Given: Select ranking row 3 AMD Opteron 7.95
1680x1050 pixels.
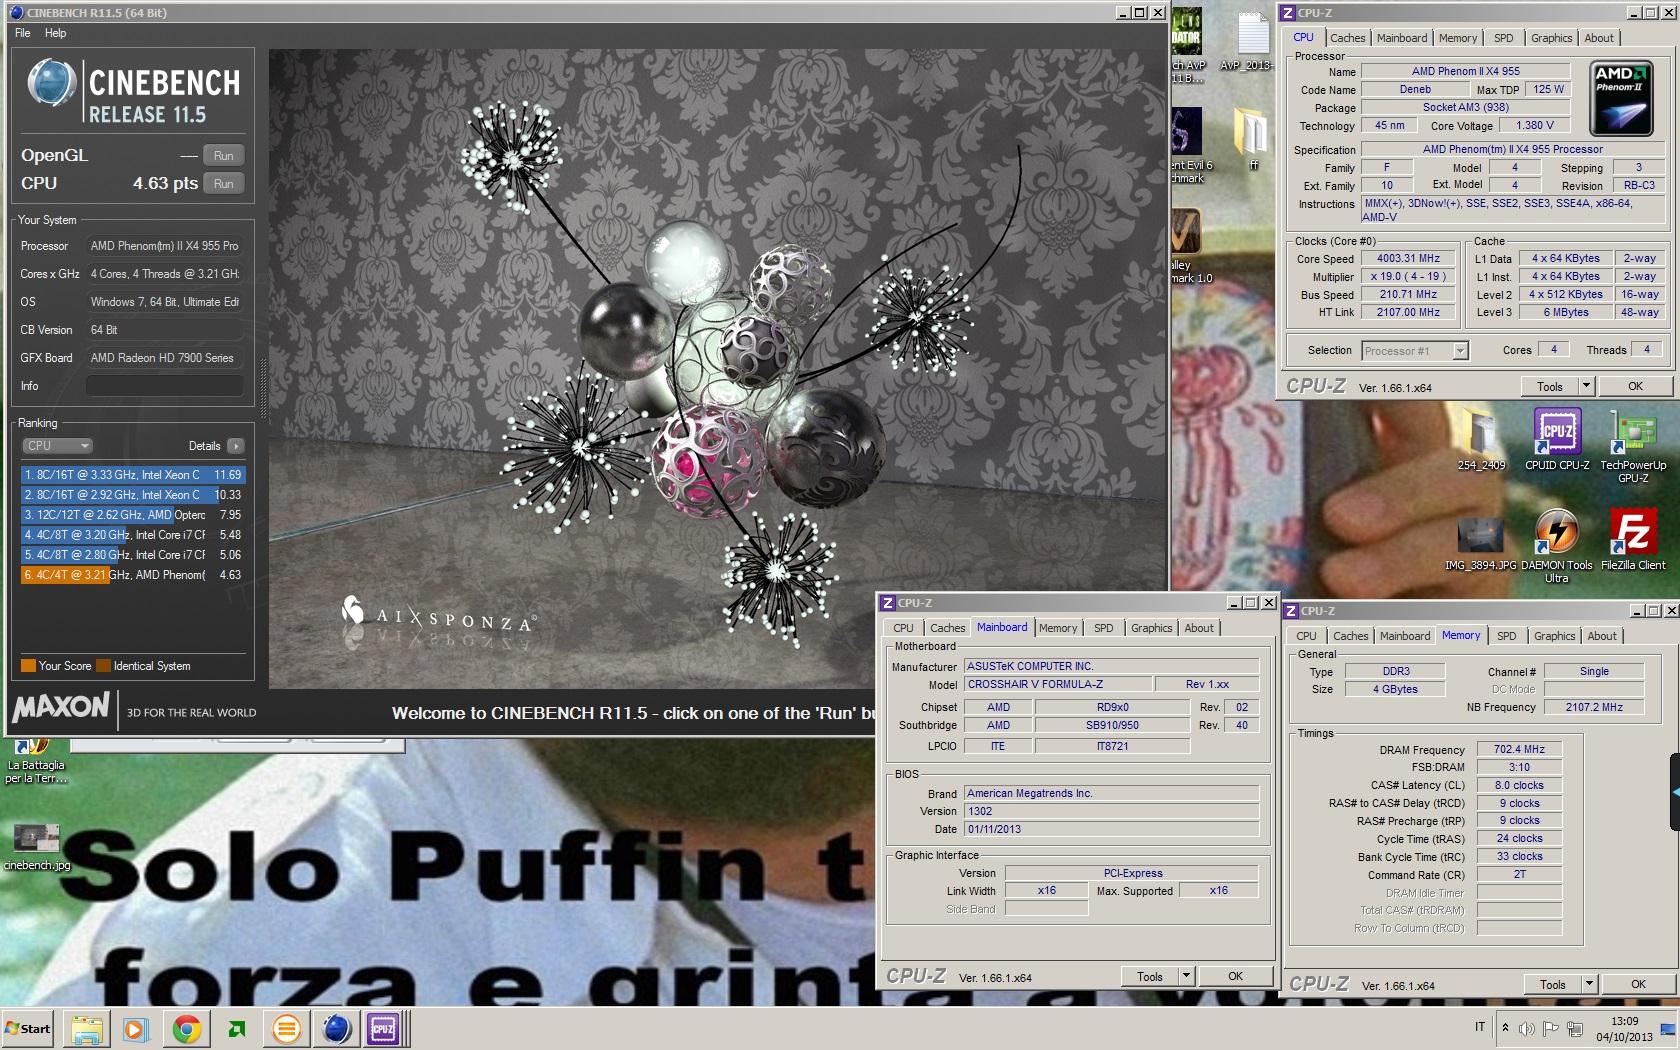Looking at the screenshot, I should [132, 515].
